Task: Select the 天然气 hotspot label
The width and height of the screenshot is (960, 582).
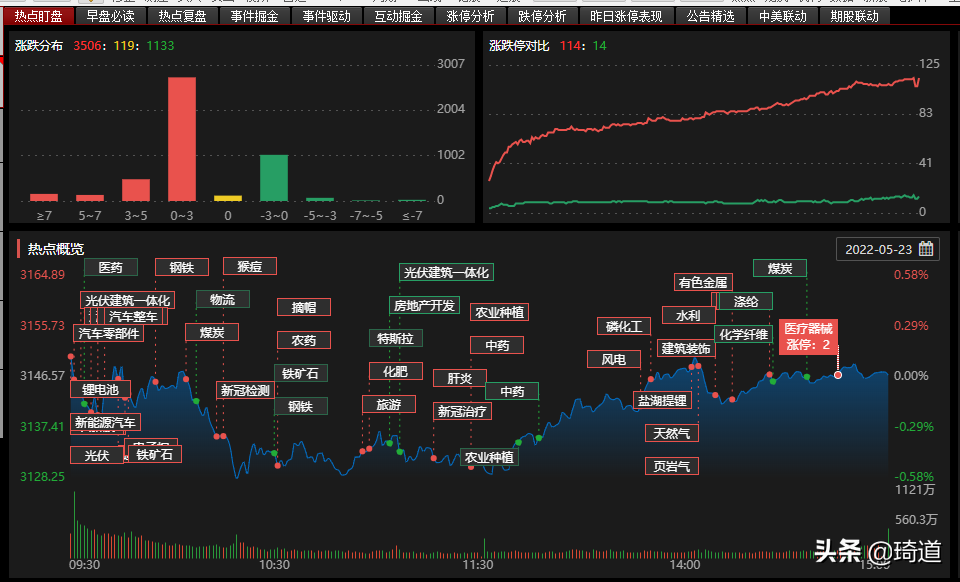Action: coord(671,433)
